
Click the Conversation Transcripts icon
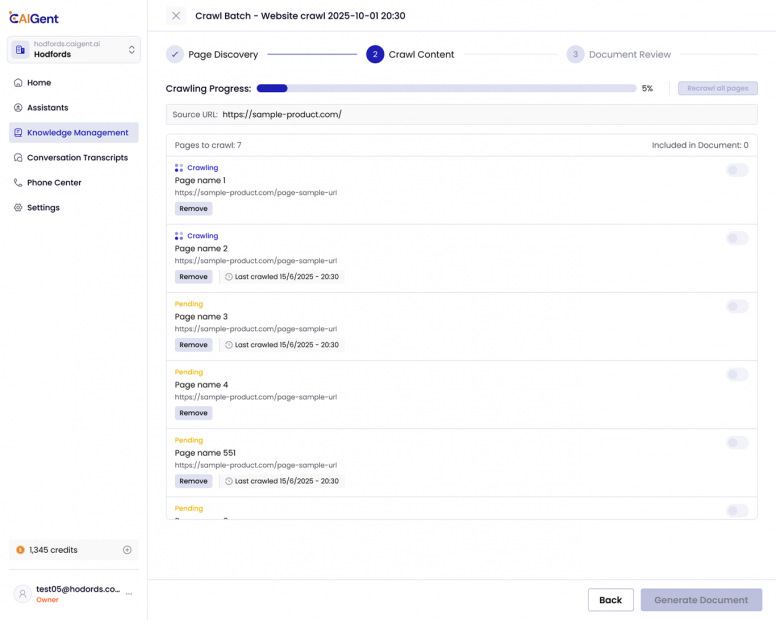[x=18, y=158]
